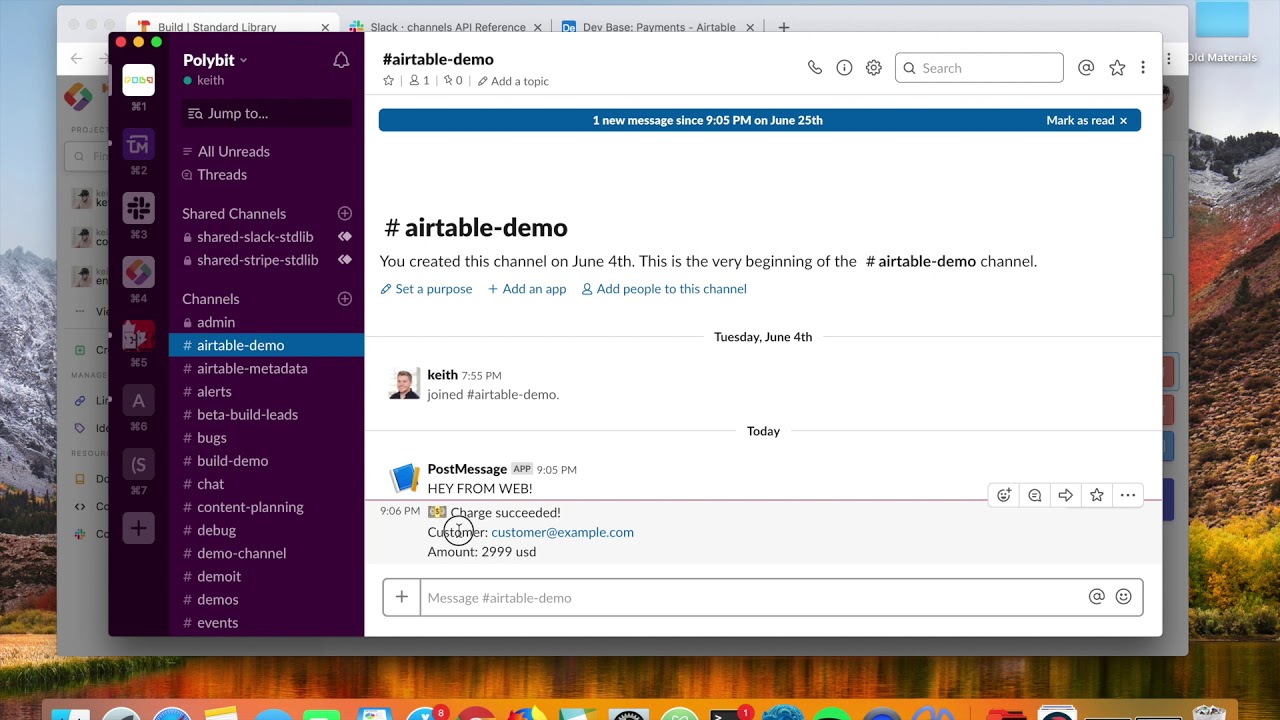Click the PostMessage app avatar
This screenshot has width=1280, height=720.
coord(404,478)
